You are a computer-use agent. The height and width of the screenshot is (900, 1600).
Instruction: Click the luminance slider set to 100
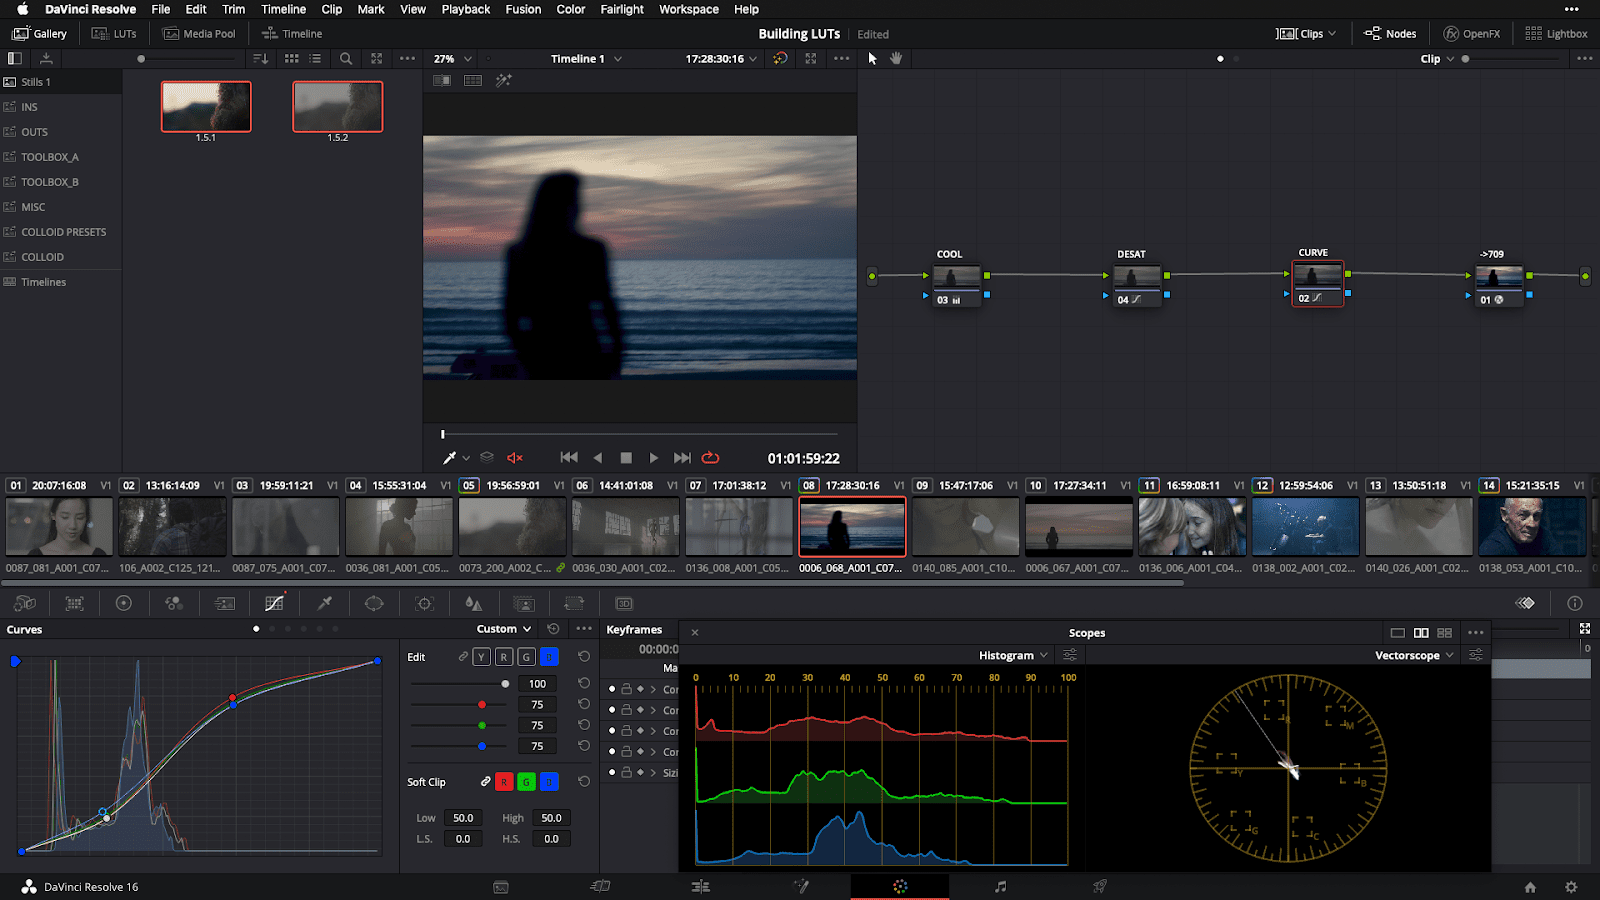click(x=505, y=683)
